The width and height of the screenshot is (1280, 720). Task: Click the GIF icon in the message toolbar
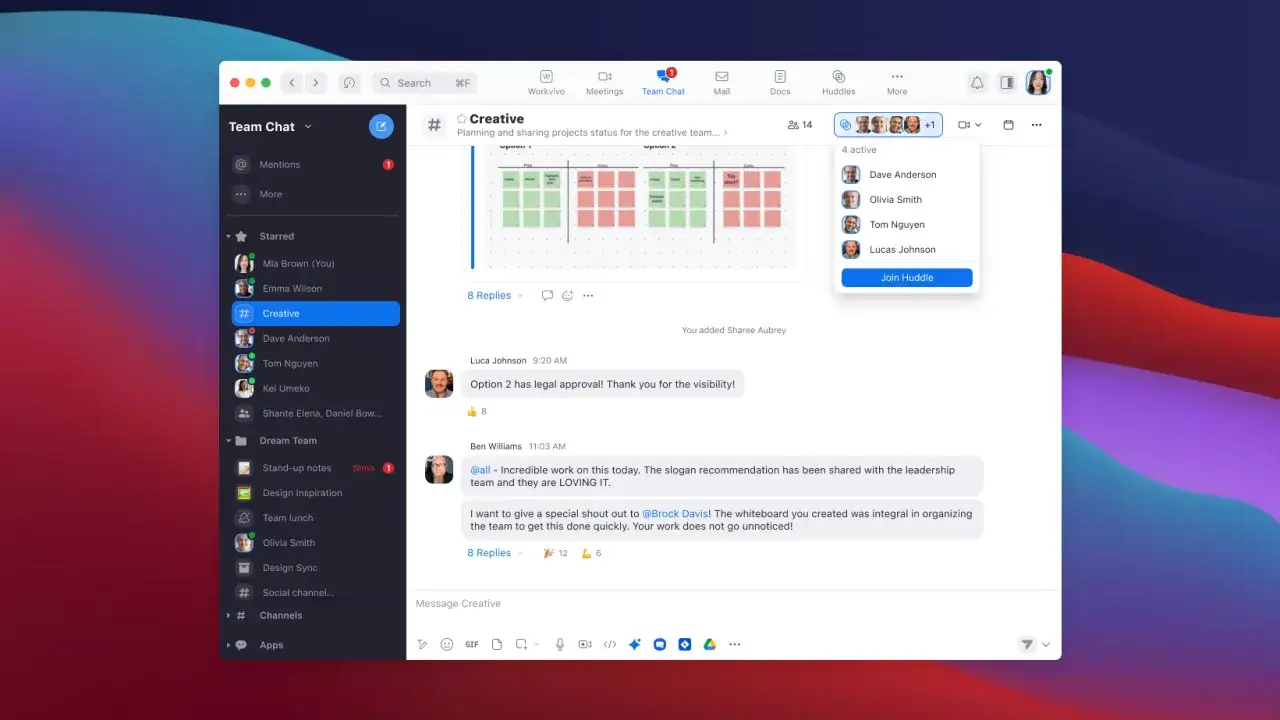[472, 645]
